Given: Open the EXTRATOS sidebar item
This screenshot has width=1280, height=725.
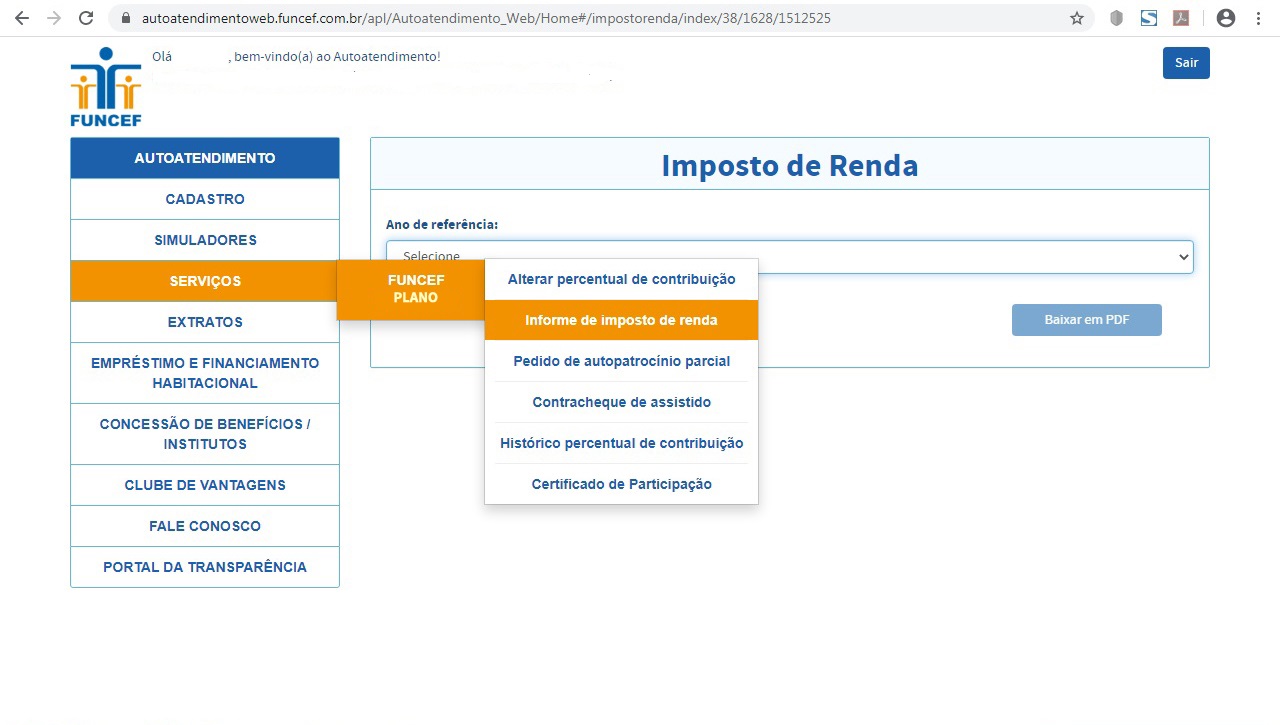Looking at the screenshot, I should pos(204,322).
